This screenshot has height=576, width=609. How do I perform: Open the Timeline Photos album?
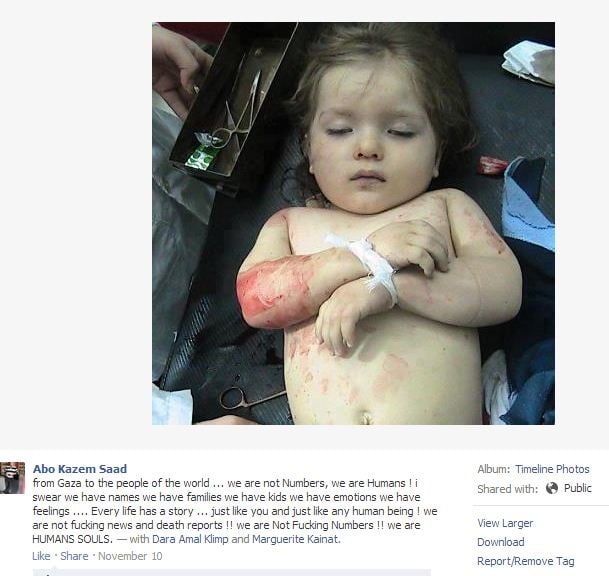tap(552, 469)
